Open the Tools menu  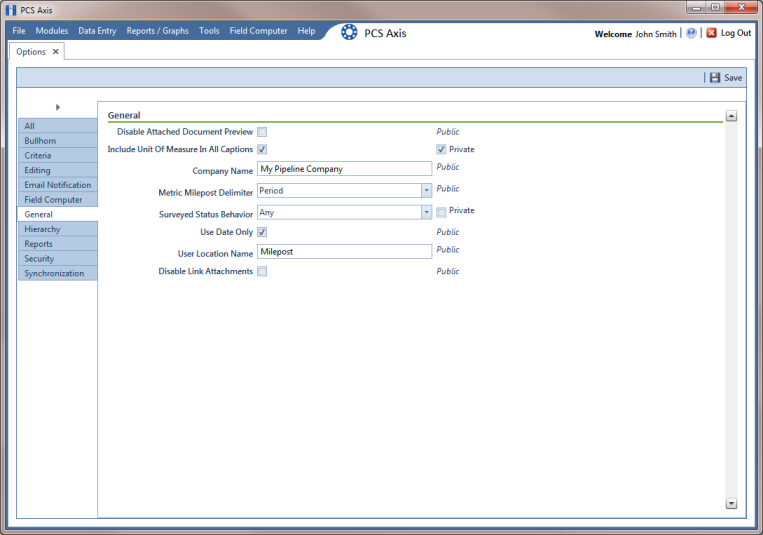click(x=209, y=31)
